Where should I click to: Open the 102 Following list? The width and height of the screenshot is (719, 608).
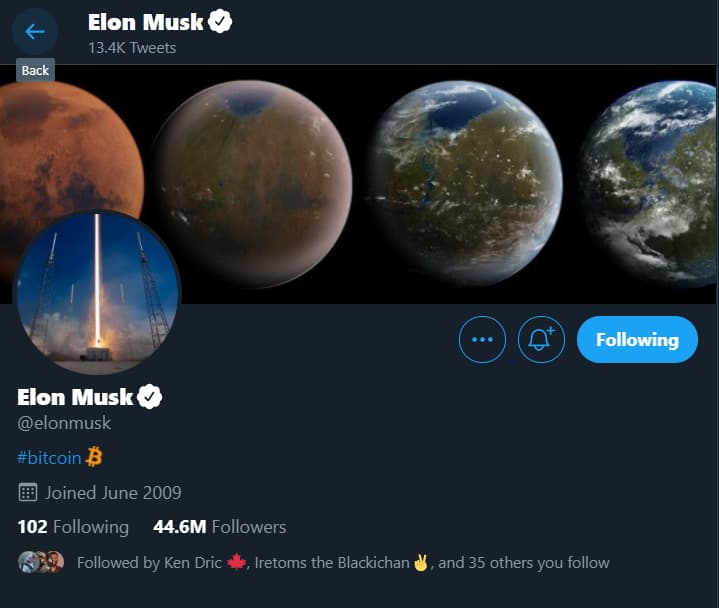tap(73, 527)
